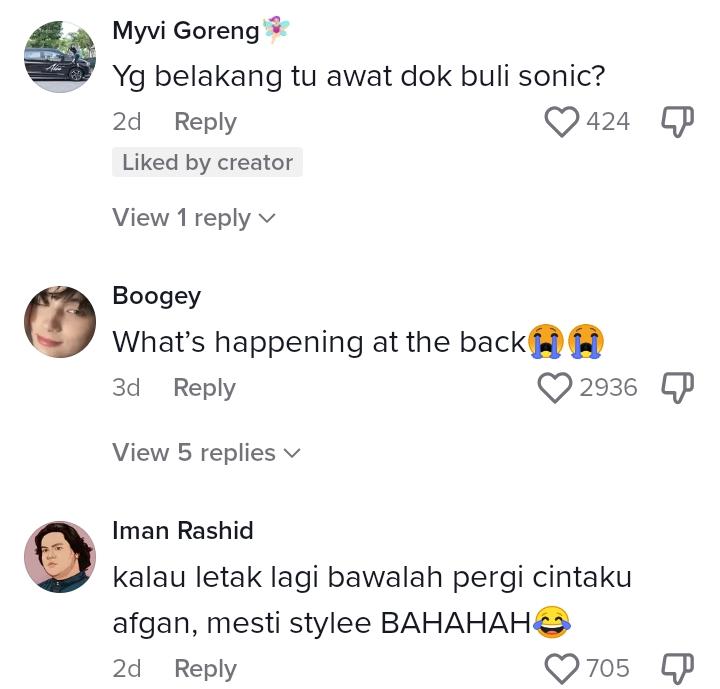Screen dimensions: 720x689
Task: Dislike Iman Rashid's comment
Action: [678, 668]
